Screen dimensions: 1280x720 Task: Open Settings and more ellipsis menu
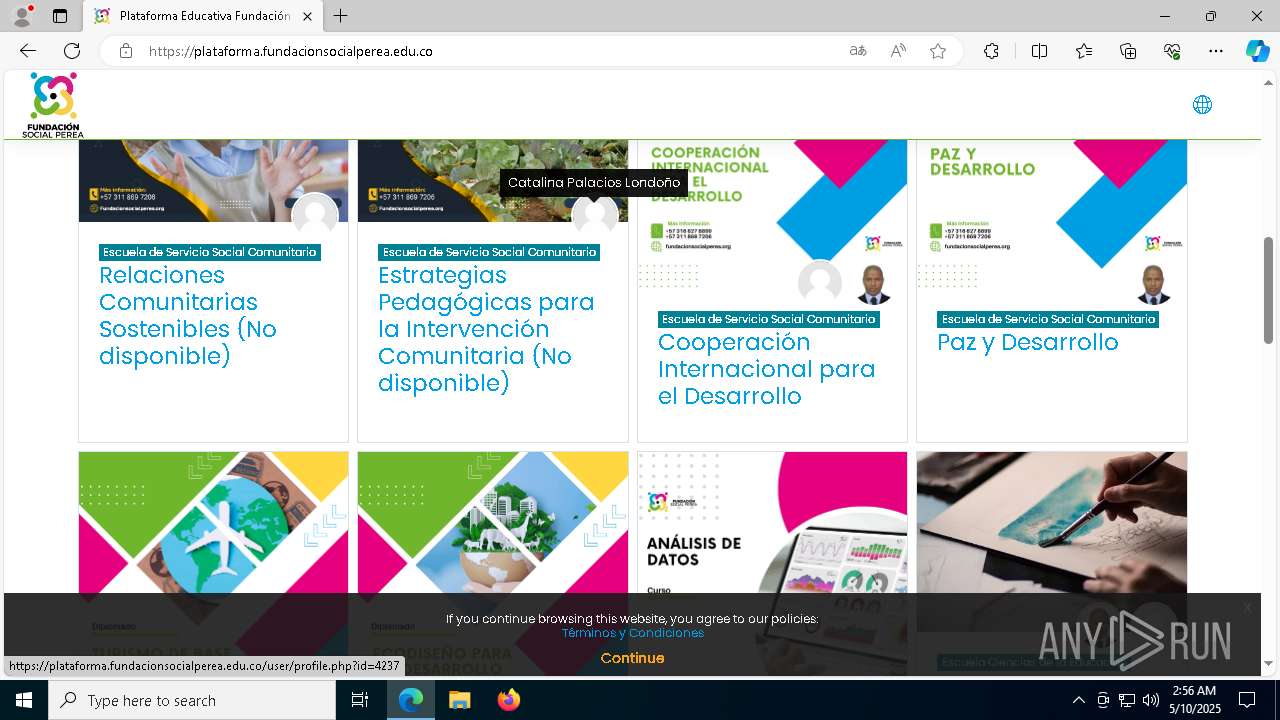coord(1216,51)
